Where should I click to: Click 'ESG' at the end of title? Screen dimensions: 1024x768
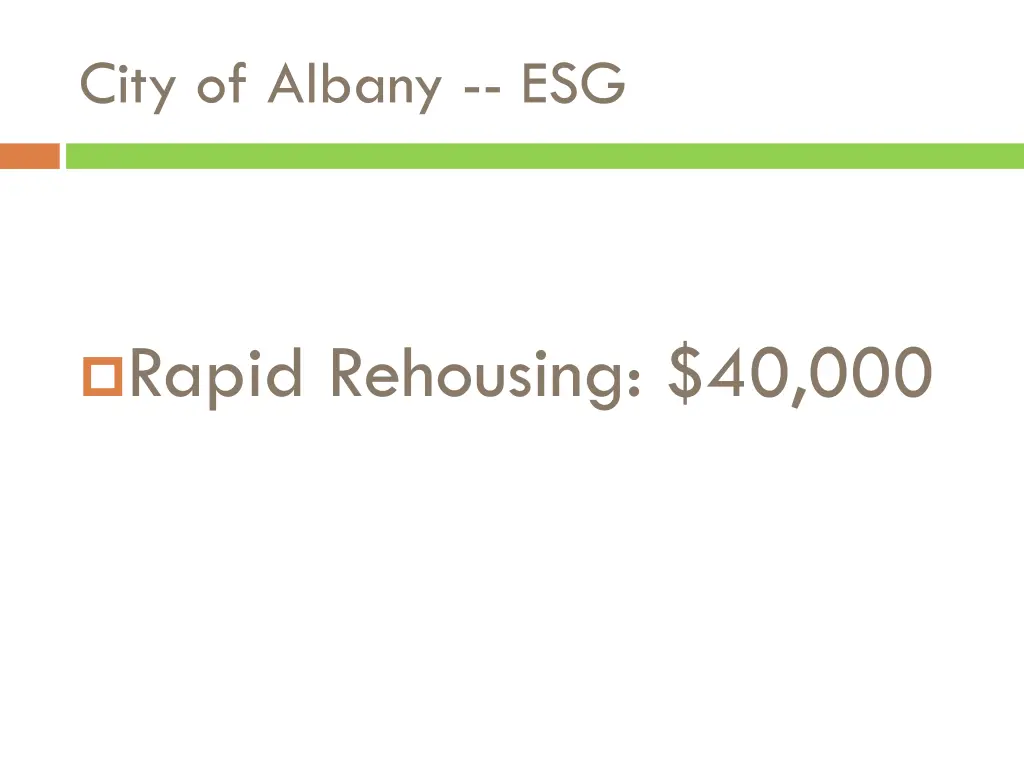[x=573, y=86]
